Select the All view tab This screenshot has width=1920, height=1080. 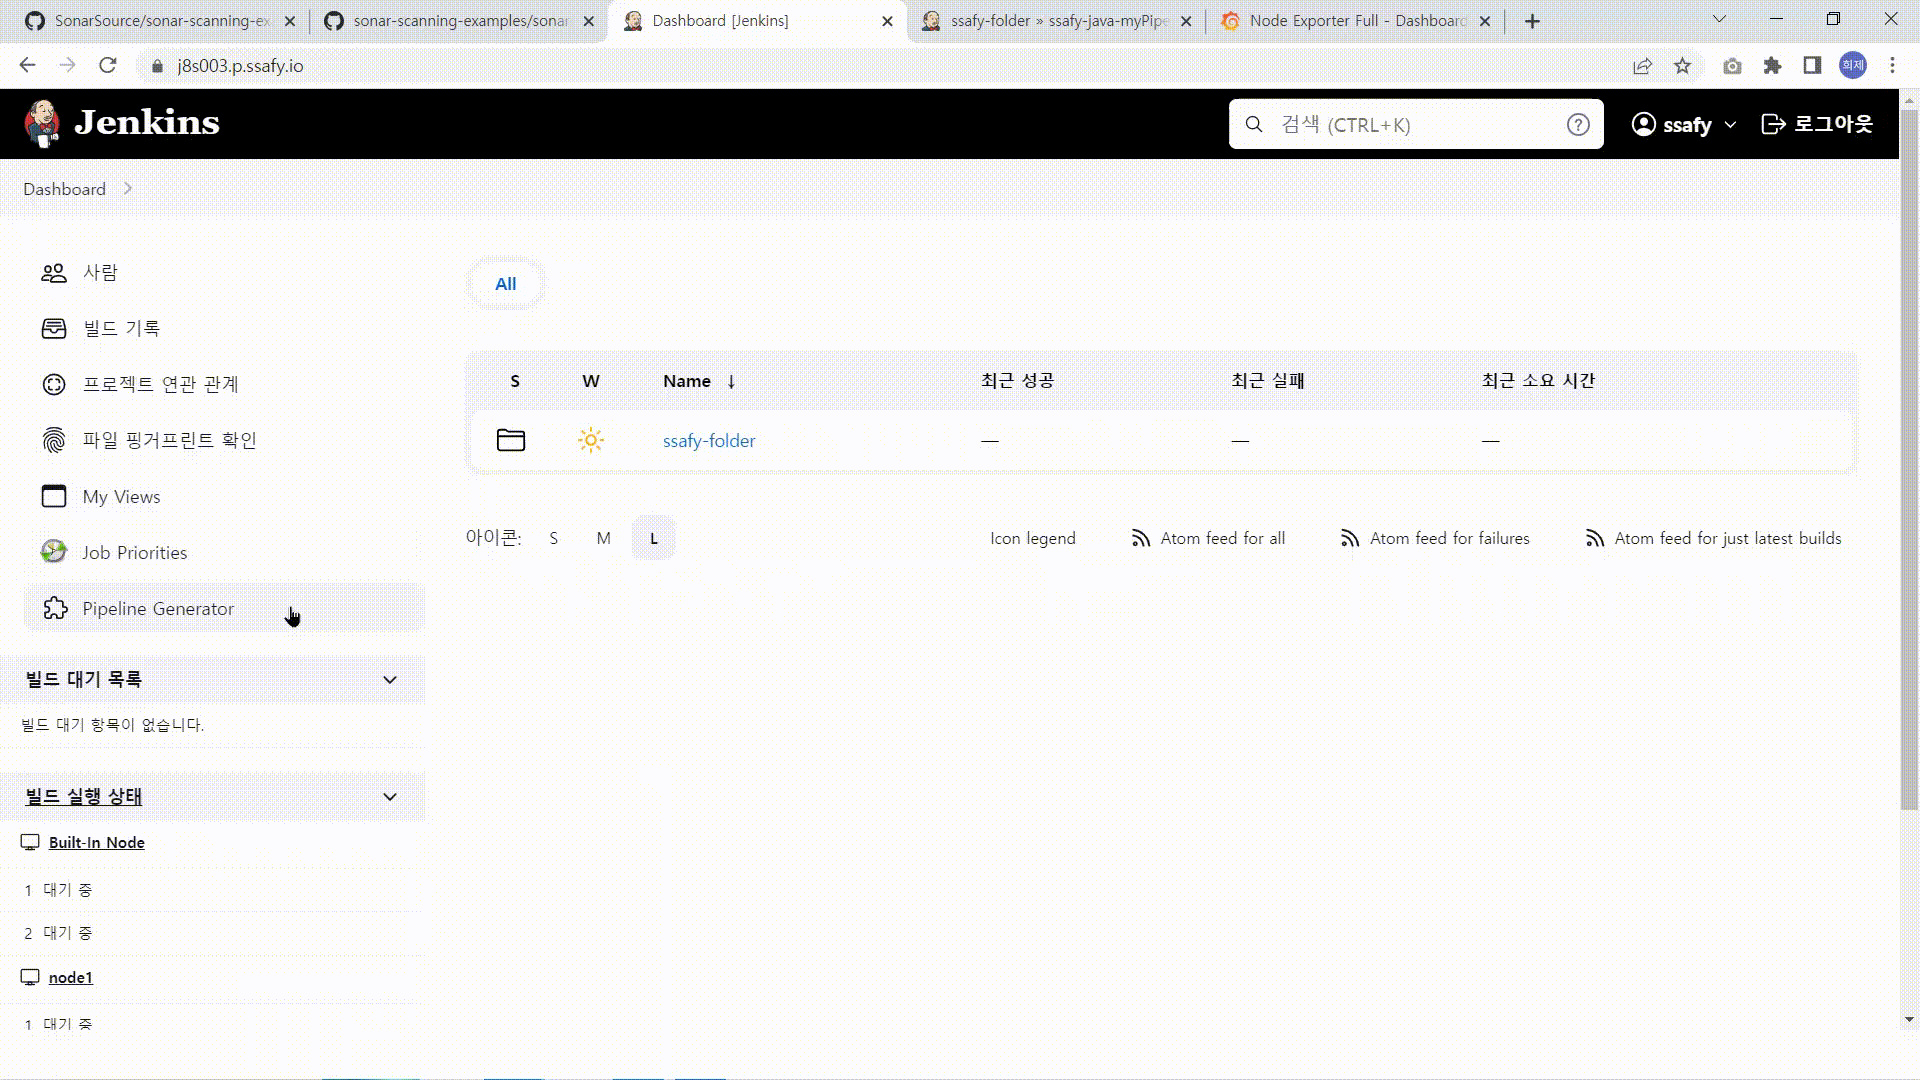pos(505,284)
